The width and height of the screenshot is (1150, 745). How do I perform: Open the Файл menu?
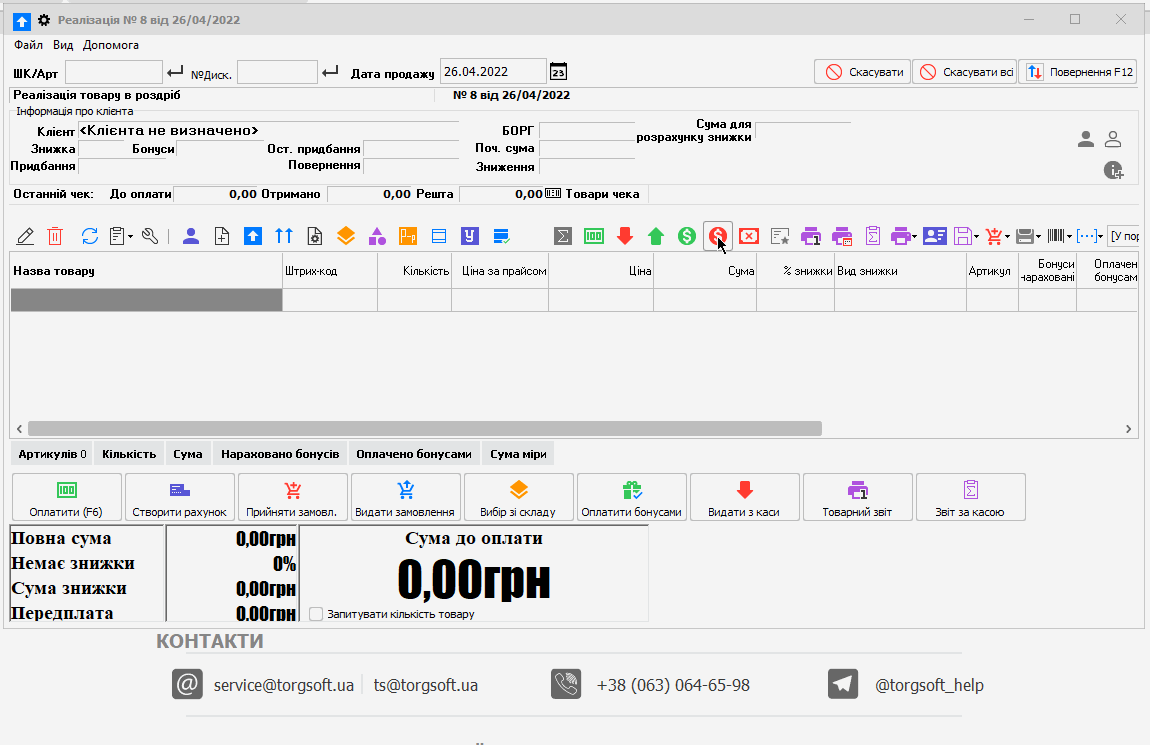pos(28,45)
